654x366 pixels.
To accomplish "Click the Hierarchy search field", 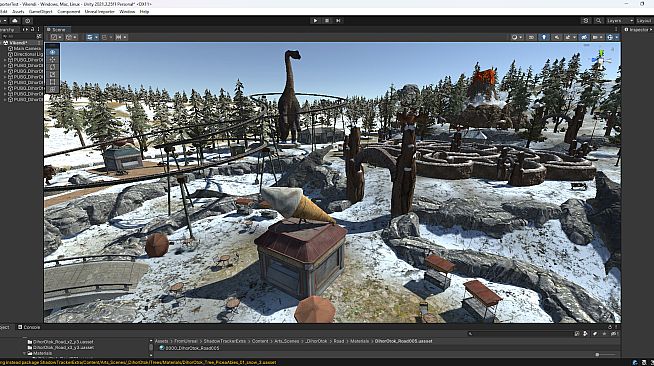I will (18, 36).
